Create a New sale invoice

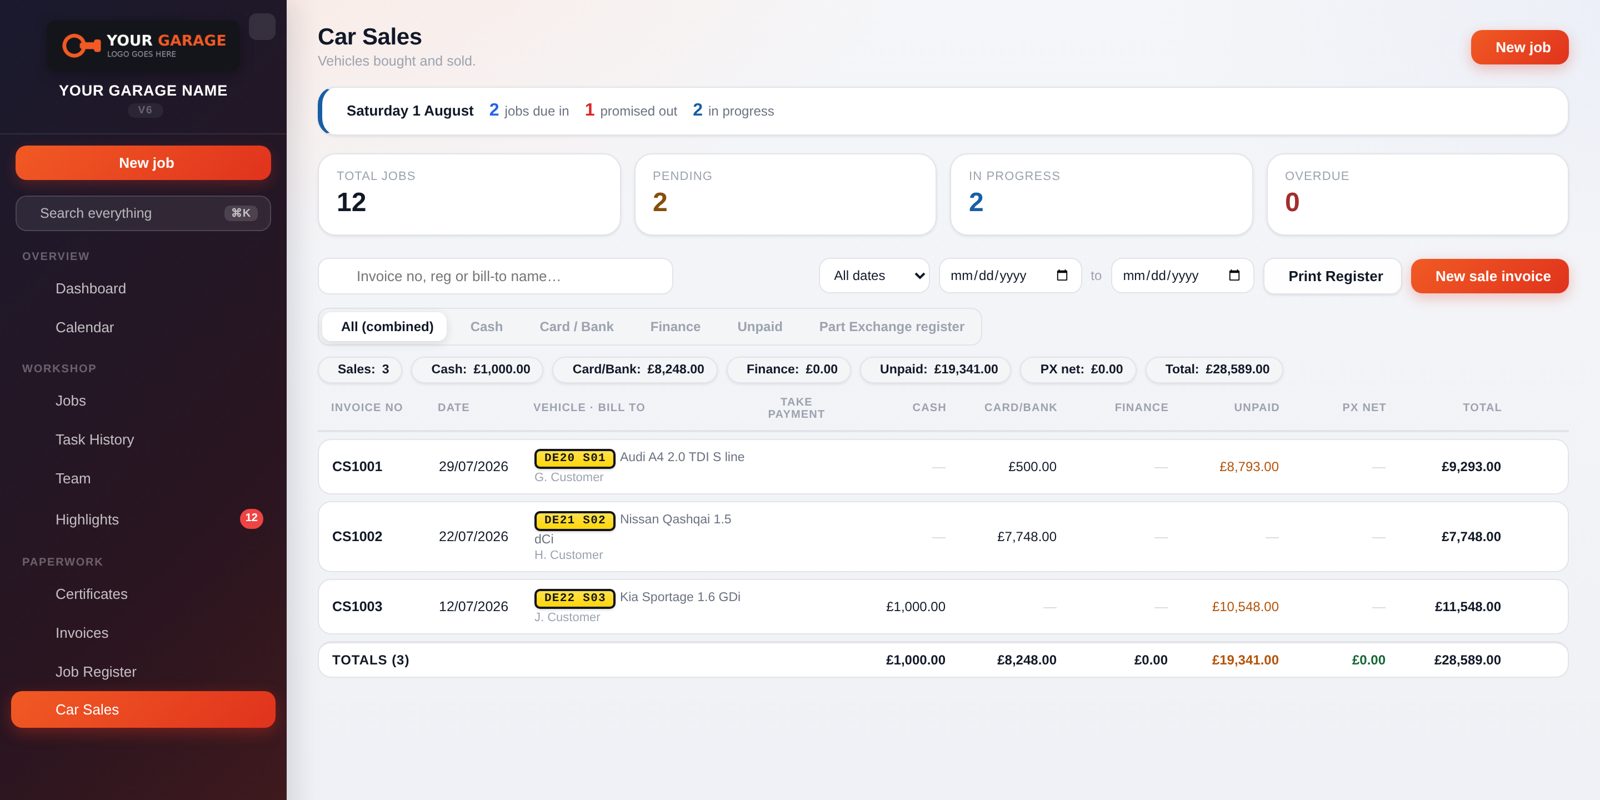point(1489,276)
